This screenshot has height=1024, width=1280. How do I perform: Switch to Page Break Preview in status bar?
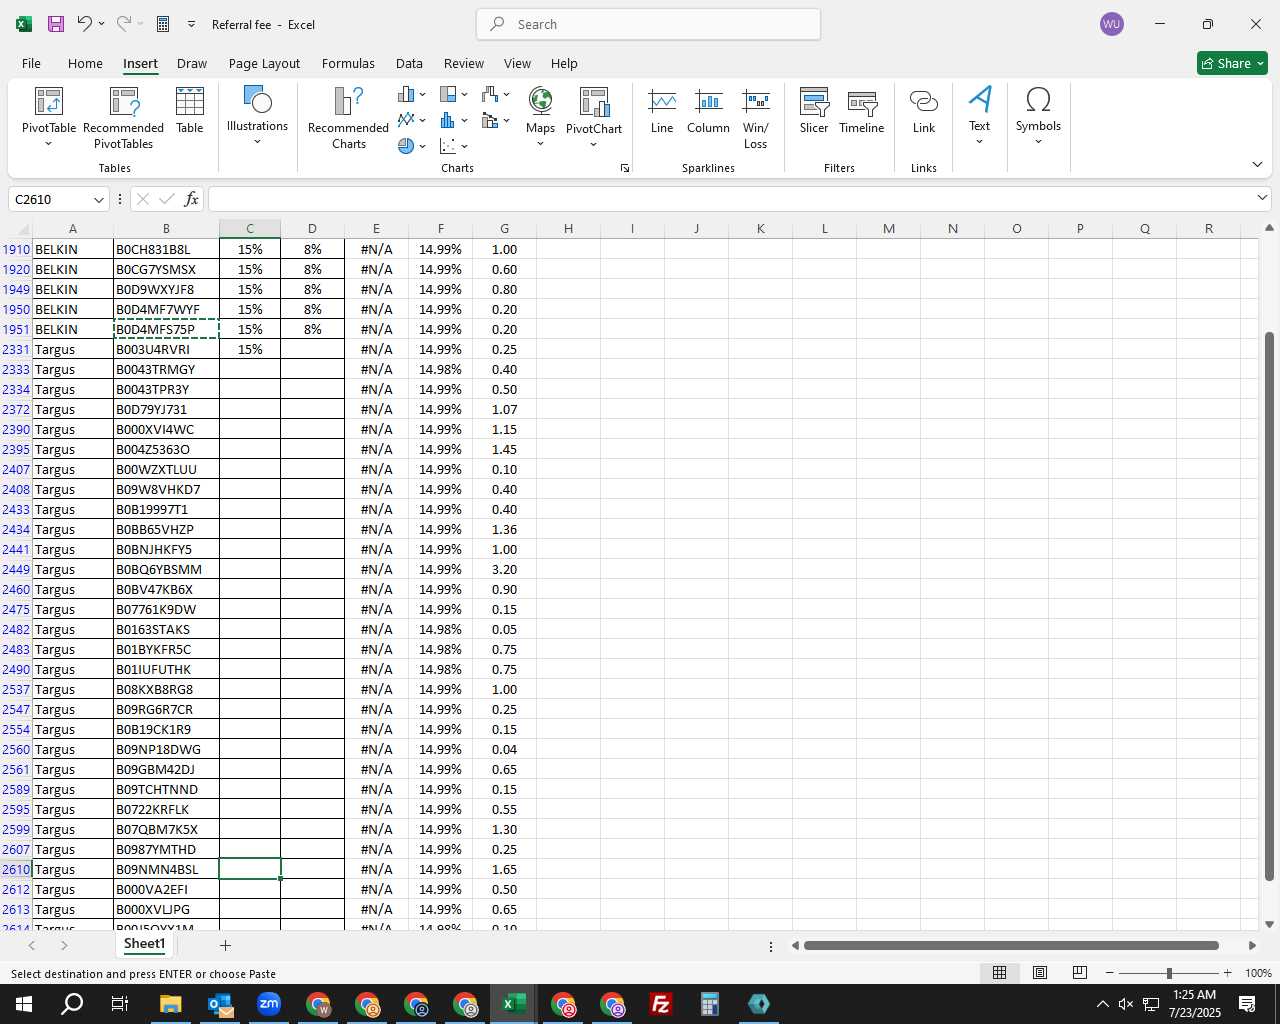1079,973
